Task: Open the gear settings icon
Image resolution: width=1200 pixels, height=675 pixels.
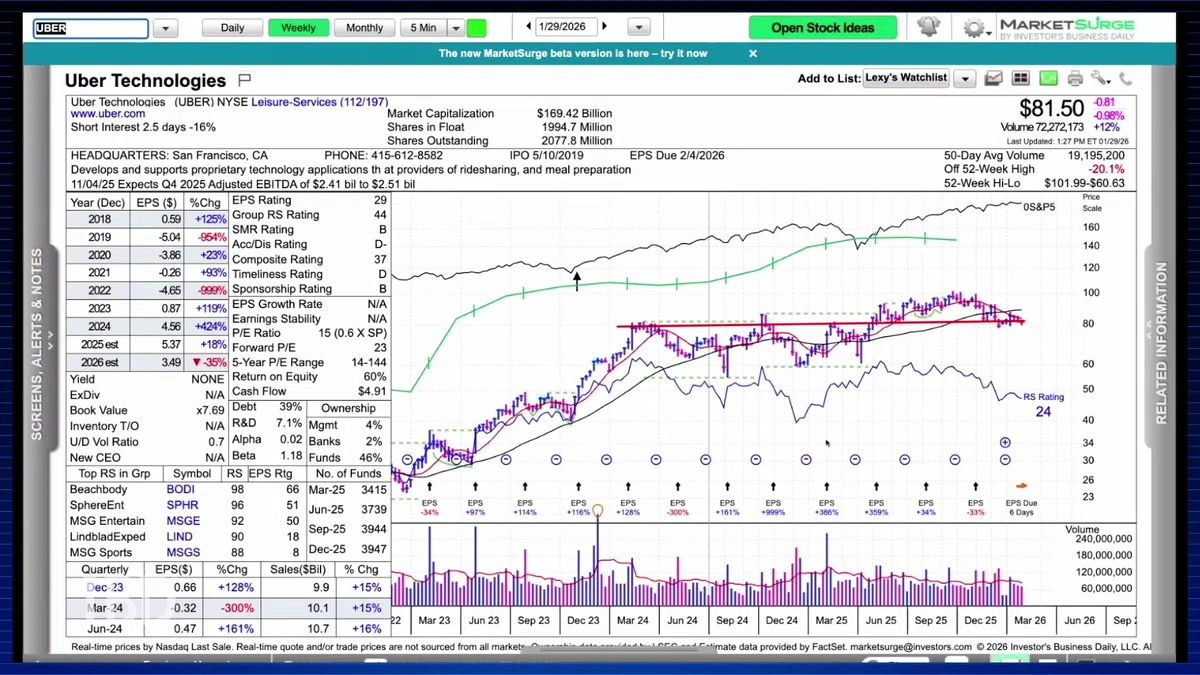Action: click(x=973, y=28)
